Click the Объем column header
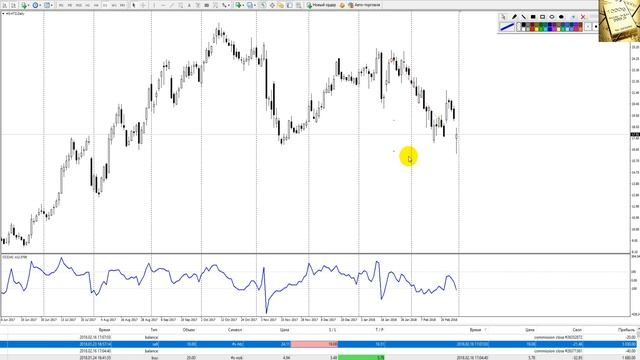 (x=189, y=329)
